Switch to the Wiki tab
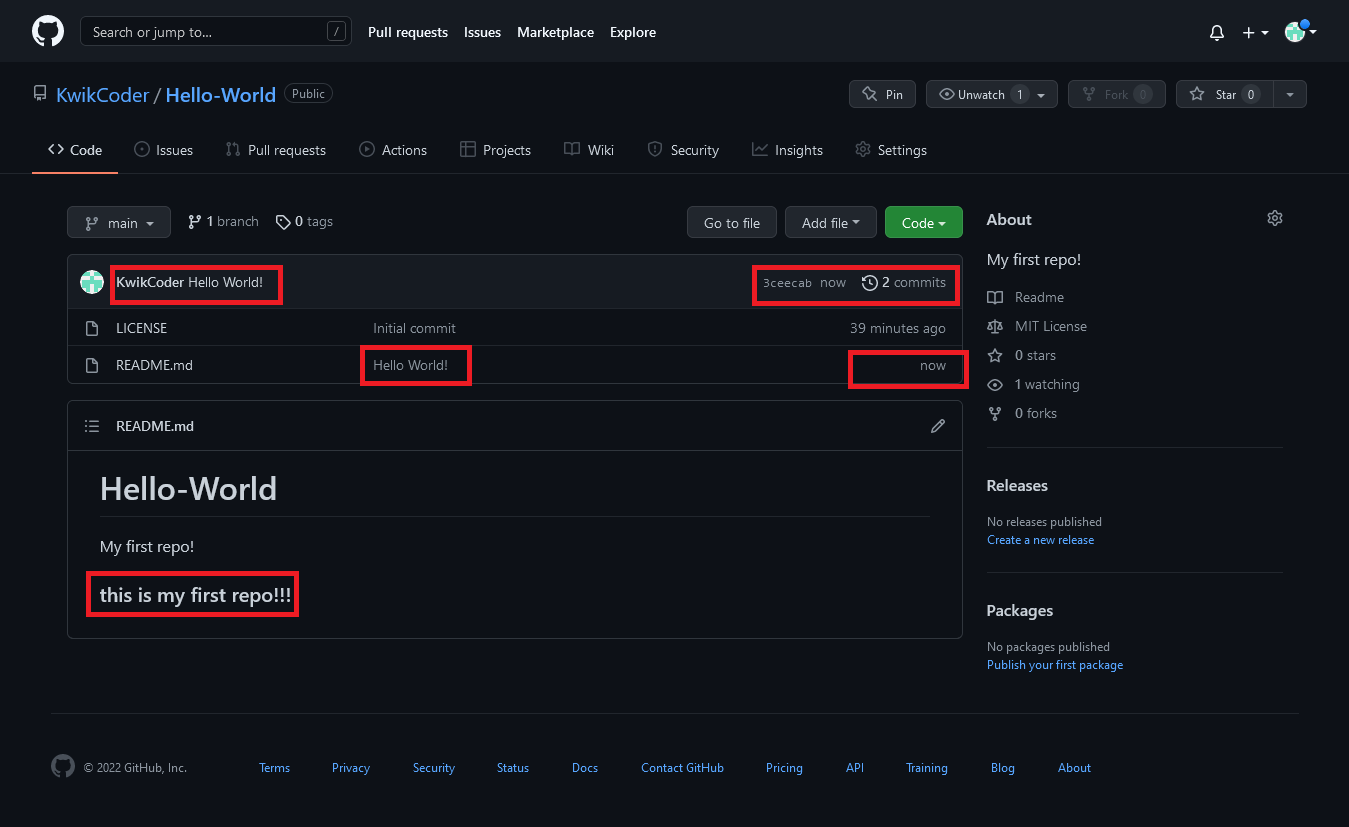This screenshot has height=827, width=1349. click(589, 150)
